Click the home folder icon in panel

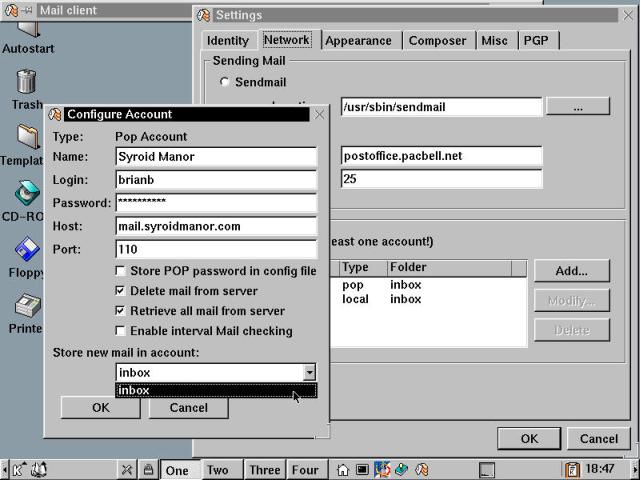tap(343, 469)
